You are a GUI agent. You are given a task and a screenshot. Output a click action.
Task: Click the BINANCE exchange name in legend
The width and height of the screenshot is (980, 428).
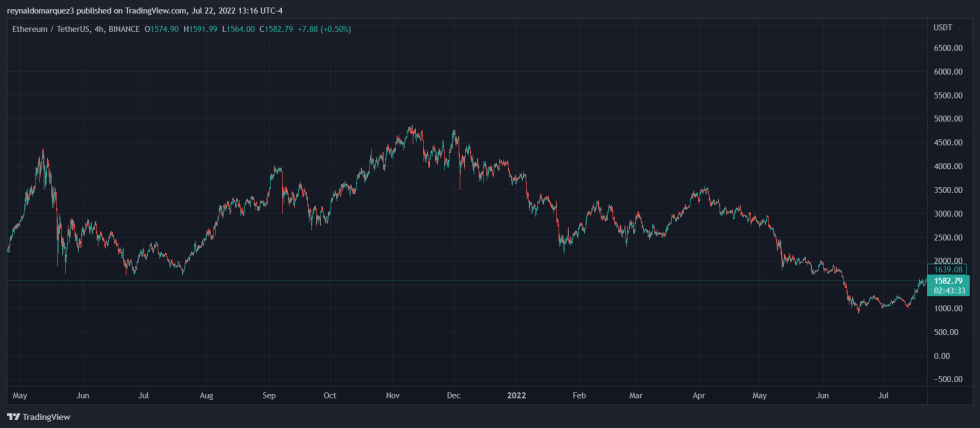tap(127, 28)
